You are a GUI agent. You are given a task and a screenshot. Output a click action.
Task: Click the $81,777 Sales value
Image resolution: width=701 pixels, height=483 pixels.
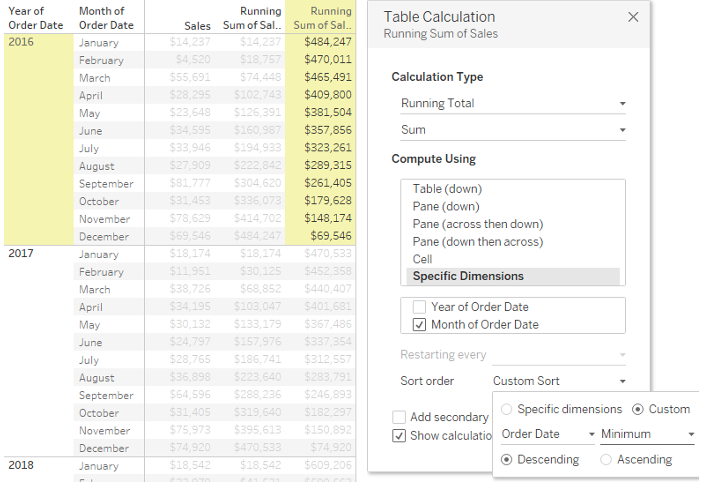[x=190, y=183]
